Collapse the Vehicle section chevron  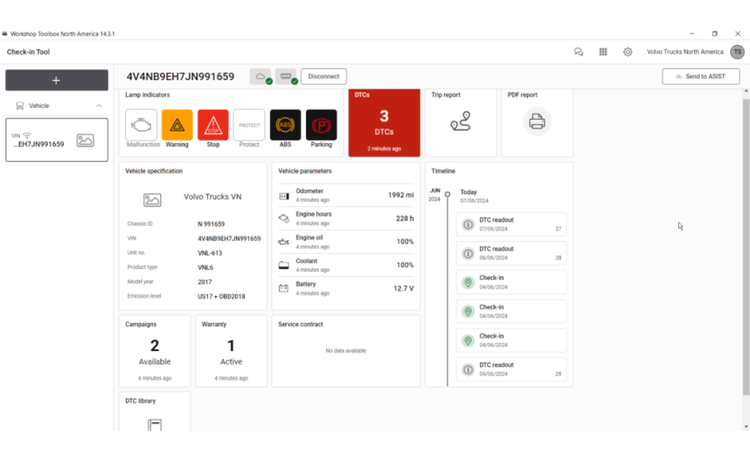[99, 105]
